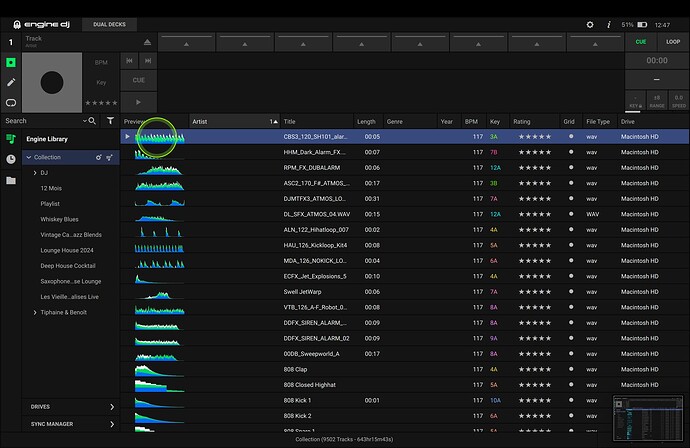Switch to the LOOP tab
The height and width of the screenshot is (448, 690).
(673, 42)
